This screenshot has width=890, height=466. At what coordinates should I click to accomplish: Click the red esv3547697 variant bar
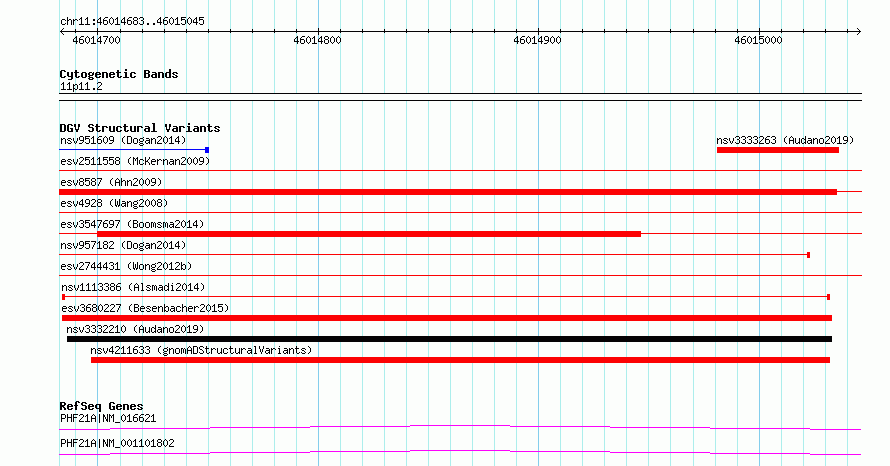pyautogui.click(x=369, y=234)
